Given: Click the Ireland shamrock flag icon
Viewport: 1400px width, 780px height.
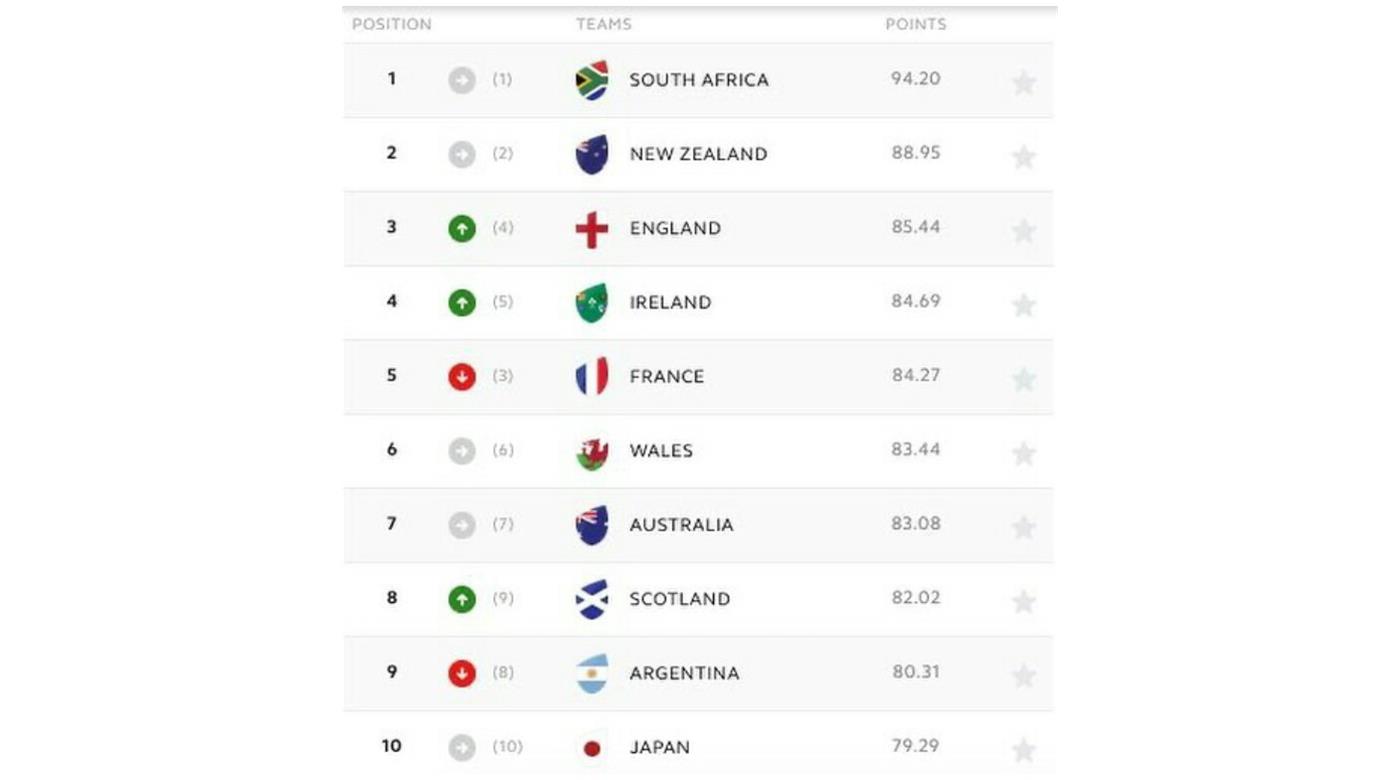Looking at the screenshot, I should [591, 302].
